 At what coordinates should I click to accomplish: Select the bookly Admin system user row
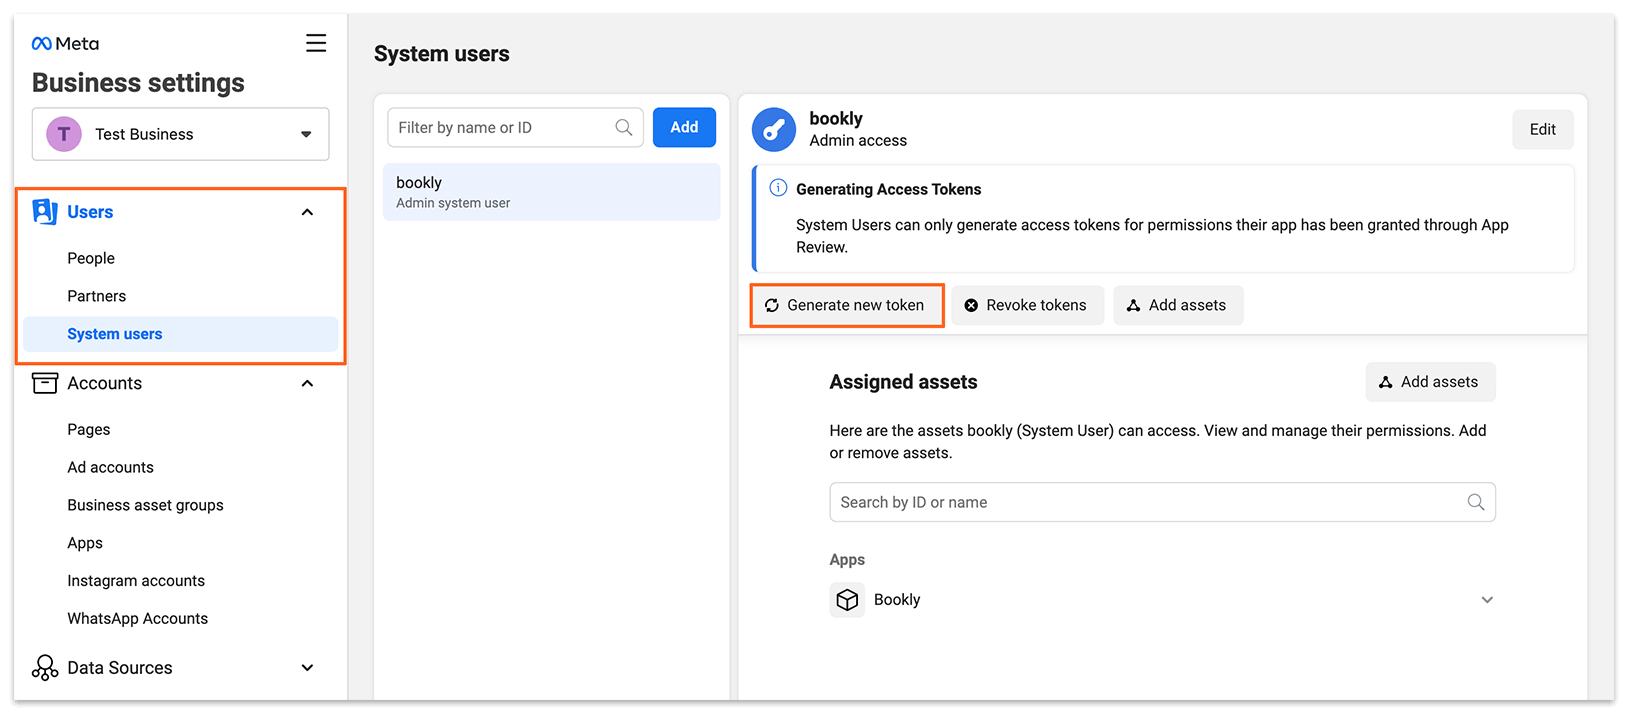[x=551, y=192]
